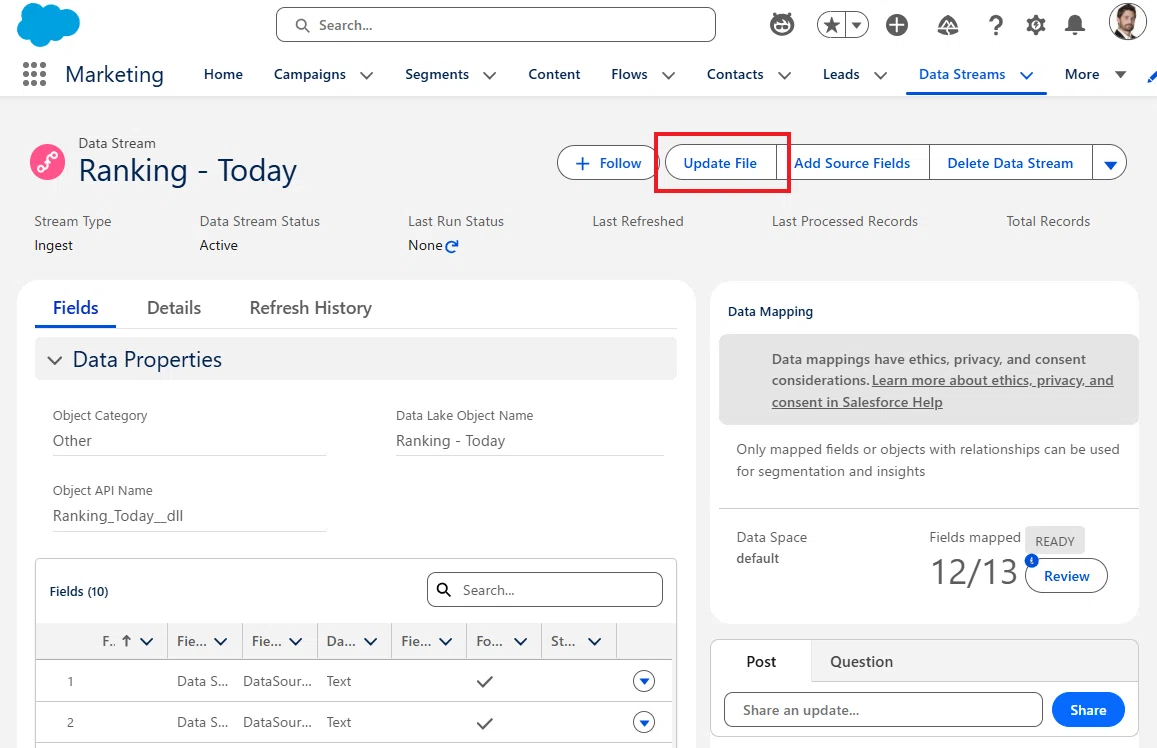The height and width of the screenshot is (748, 1157).
Task: Open the Fo... column header chevron
Action: tap(520, 642)
